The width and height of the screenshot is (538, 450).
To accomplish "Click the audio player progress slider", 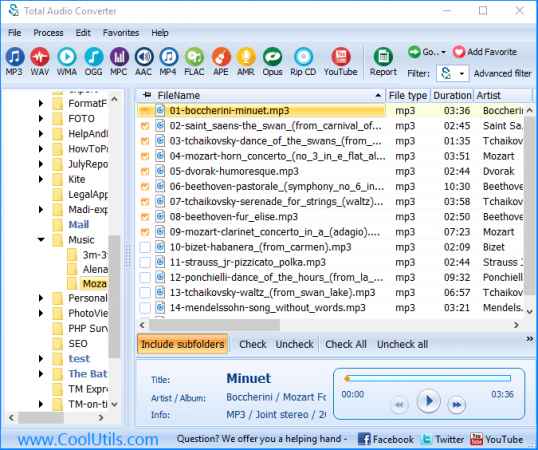I will point(429,378).
